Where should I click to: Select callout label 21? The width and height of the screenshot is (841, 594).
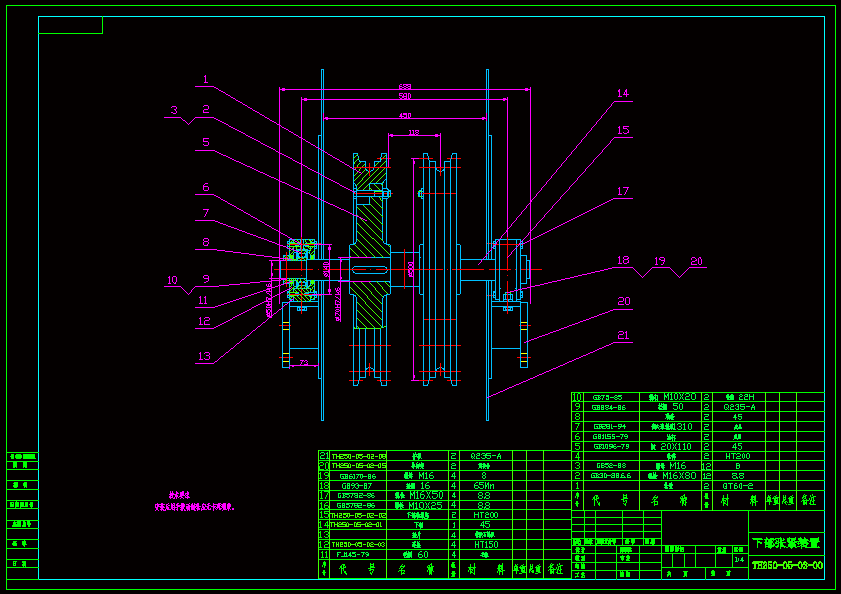click(623, 335)
